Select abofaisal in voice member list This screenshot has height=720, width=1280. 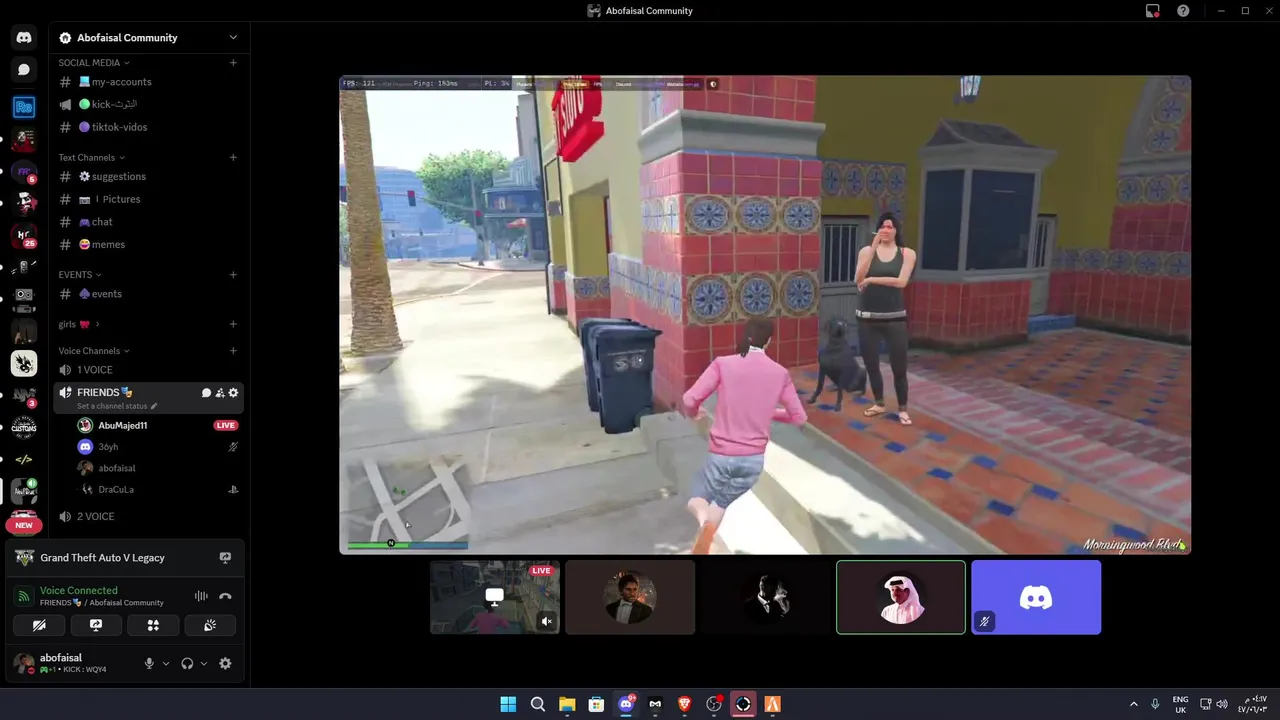[158, 468]
